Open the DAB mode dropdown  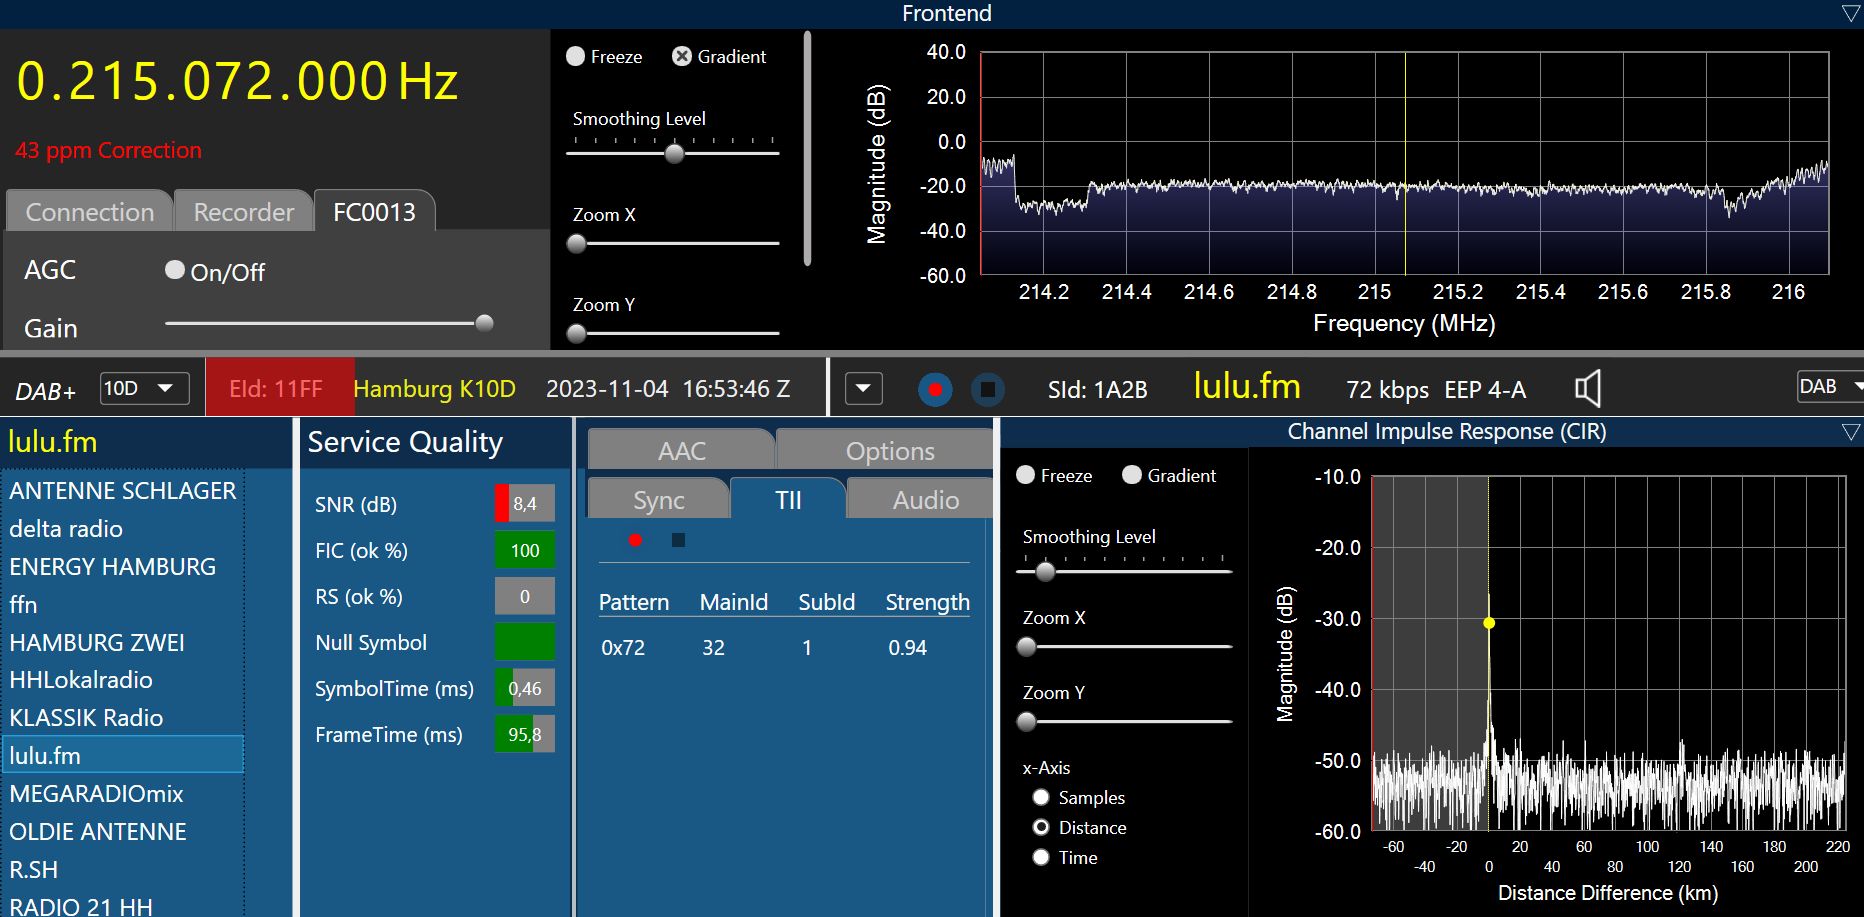(x=1830, y=387)
